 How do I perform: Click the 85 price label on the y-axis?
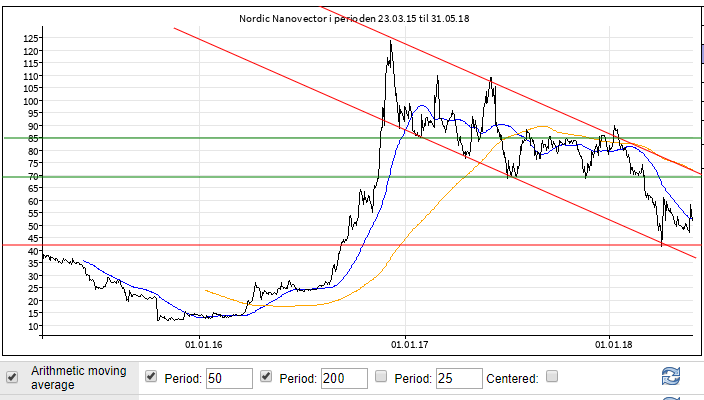pos(33,139)
